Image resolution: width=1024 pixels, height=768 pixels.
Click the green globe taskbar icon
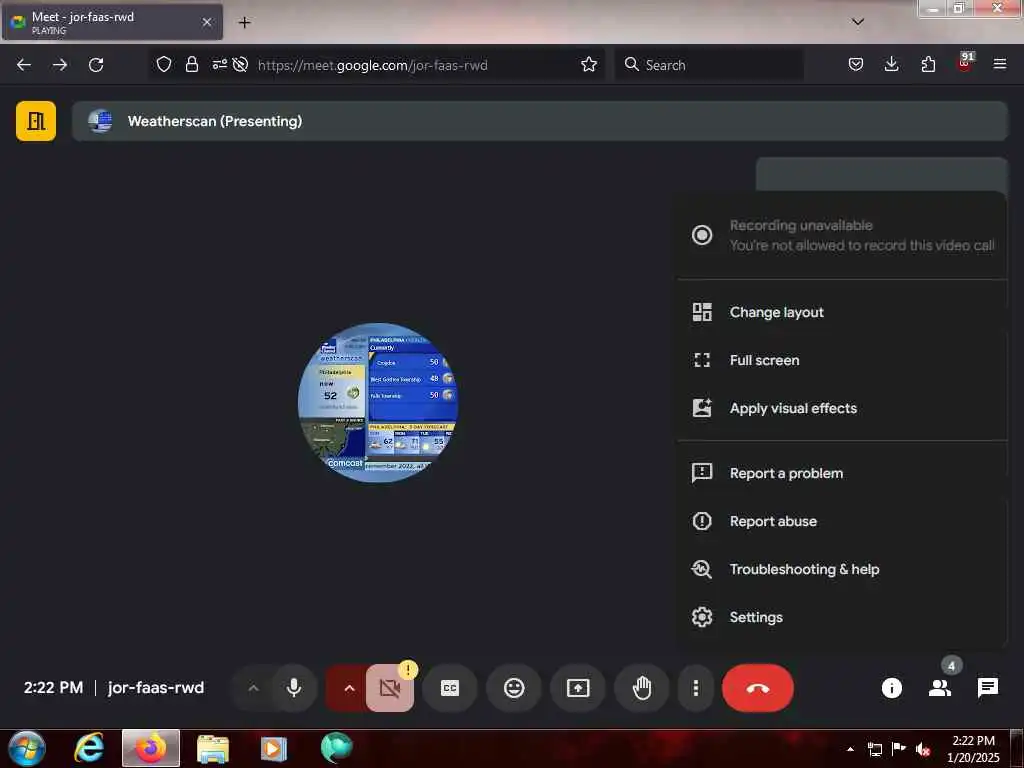point(336,748)
